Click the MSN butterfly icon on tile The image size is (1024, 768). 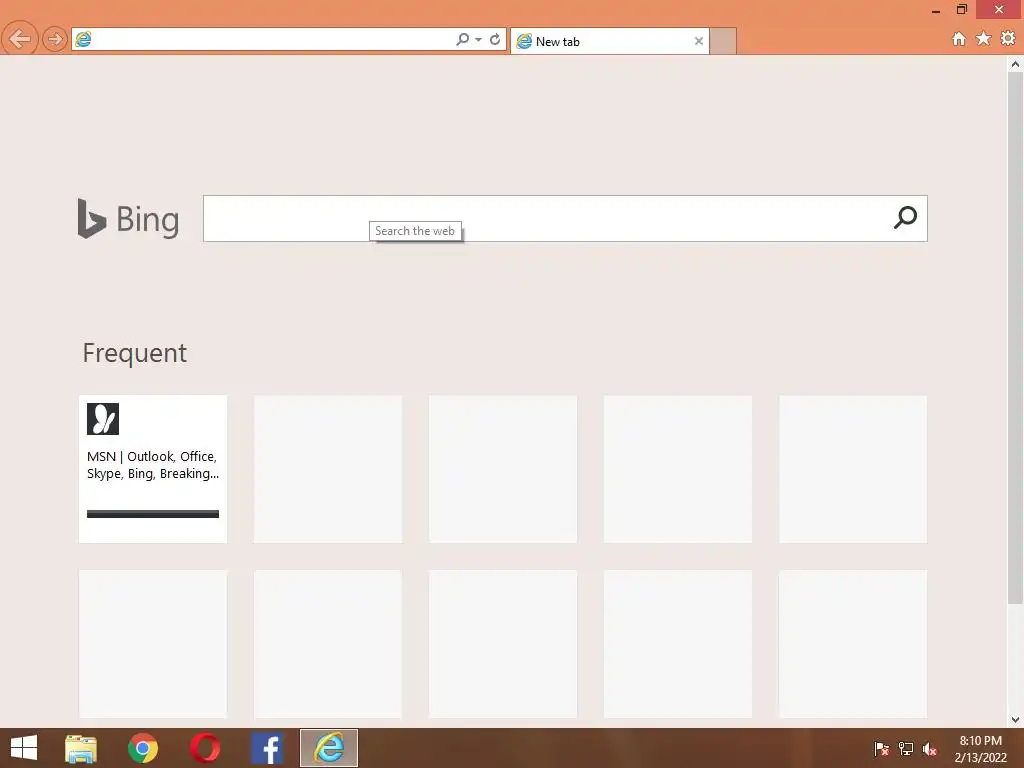coord(103,419)
